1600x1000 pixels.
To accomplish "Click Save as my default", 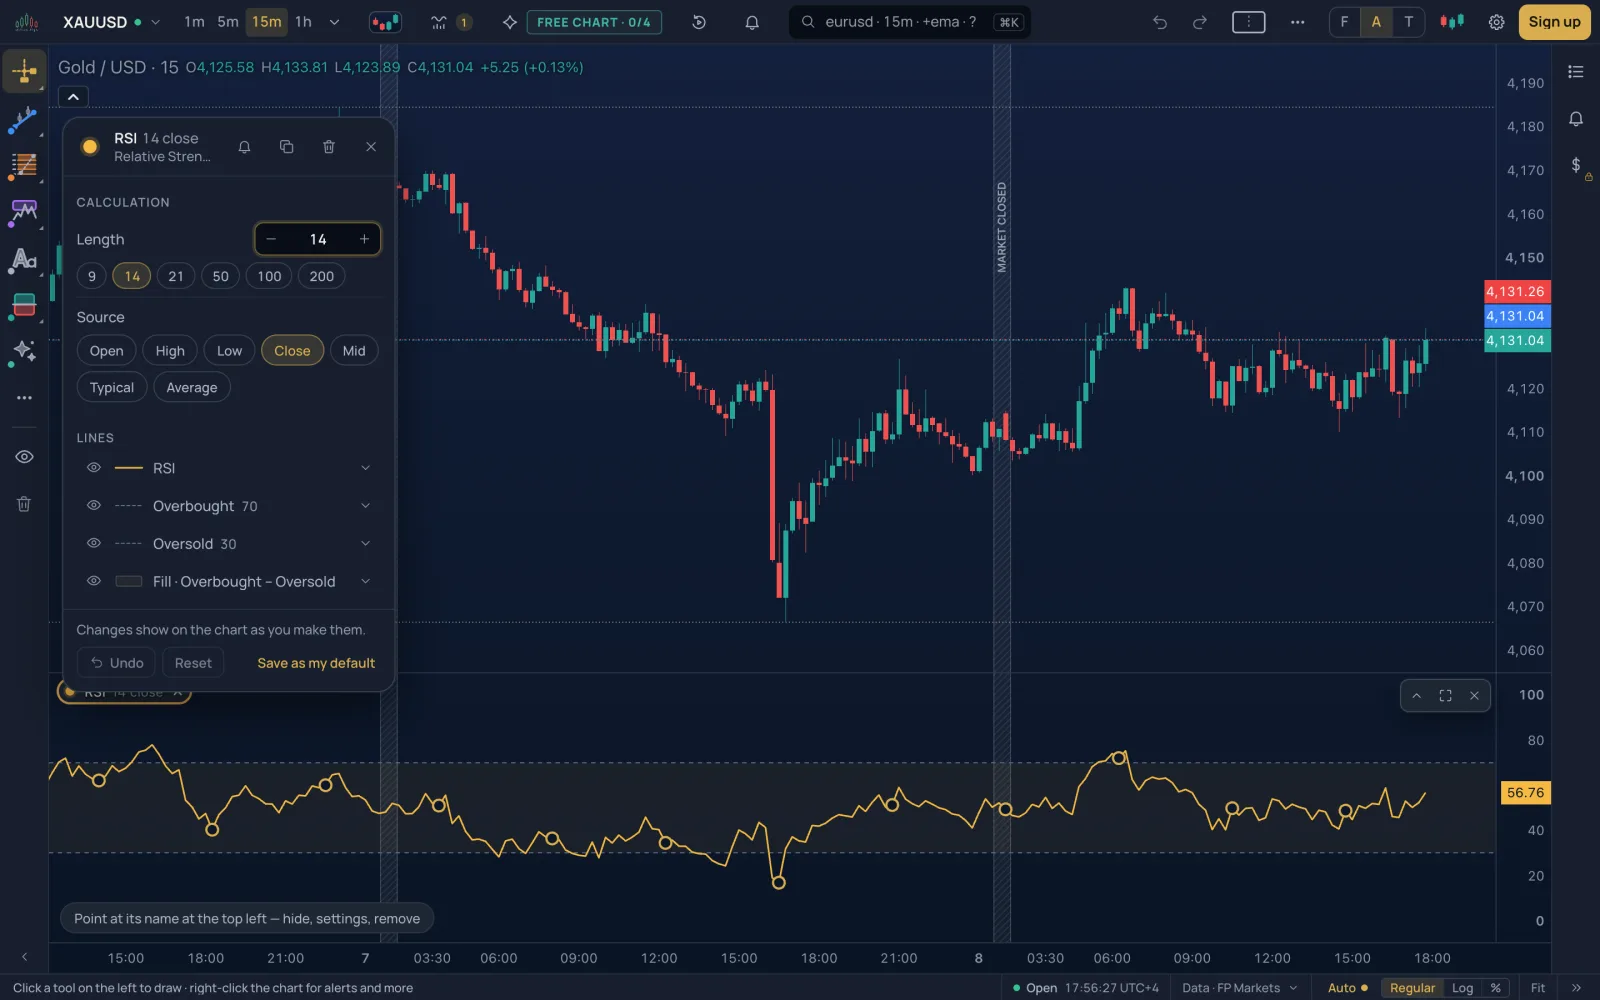I will point(316,663).
